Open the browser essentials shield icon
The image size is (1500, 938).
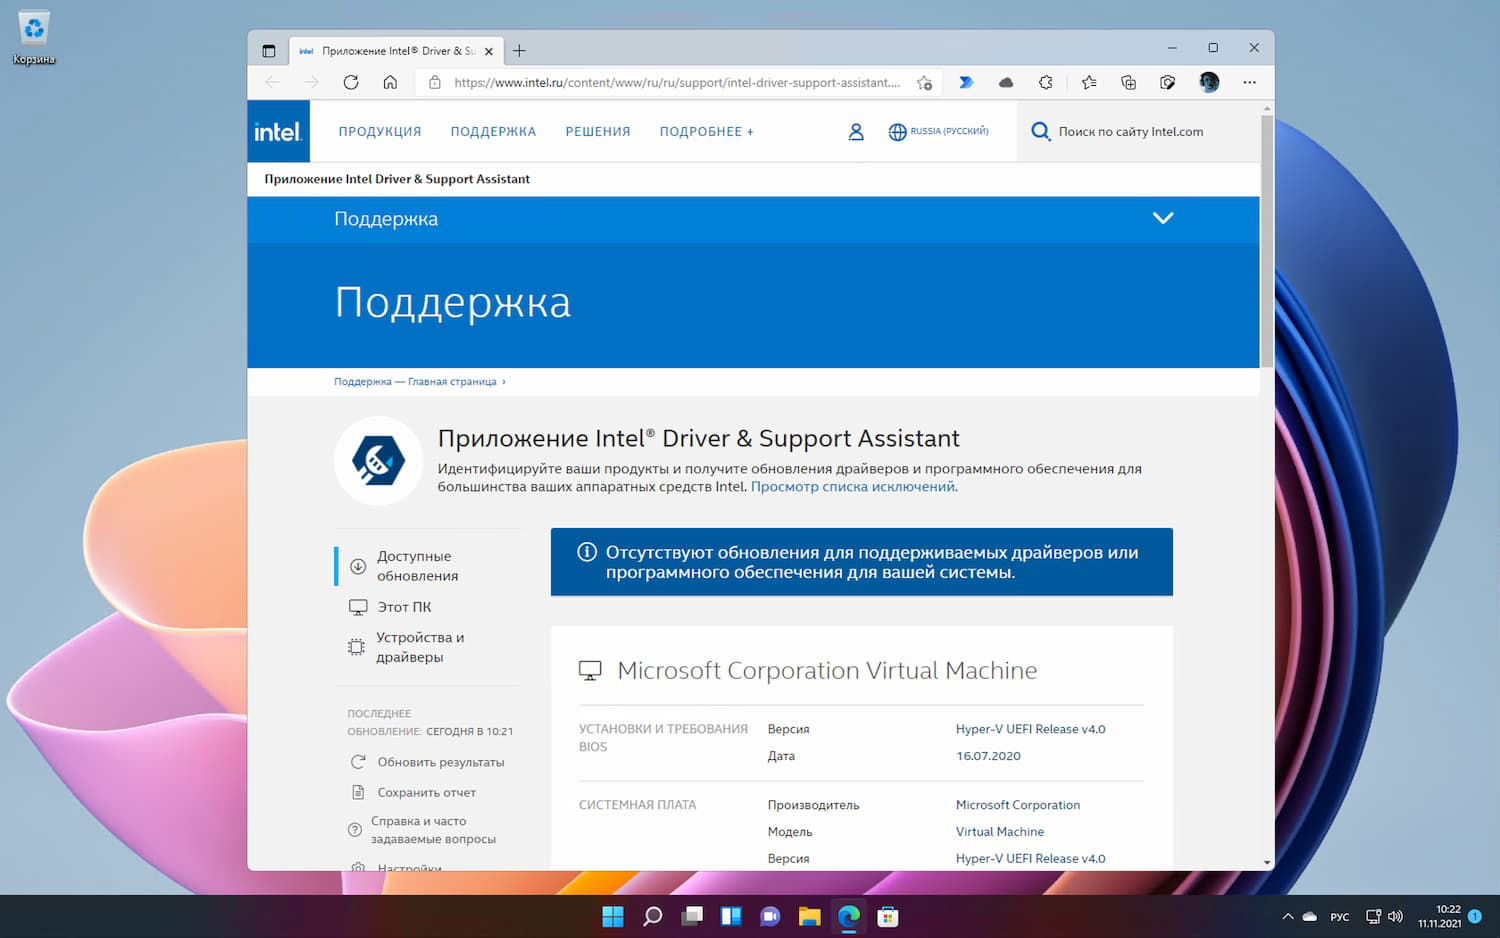1168,83
